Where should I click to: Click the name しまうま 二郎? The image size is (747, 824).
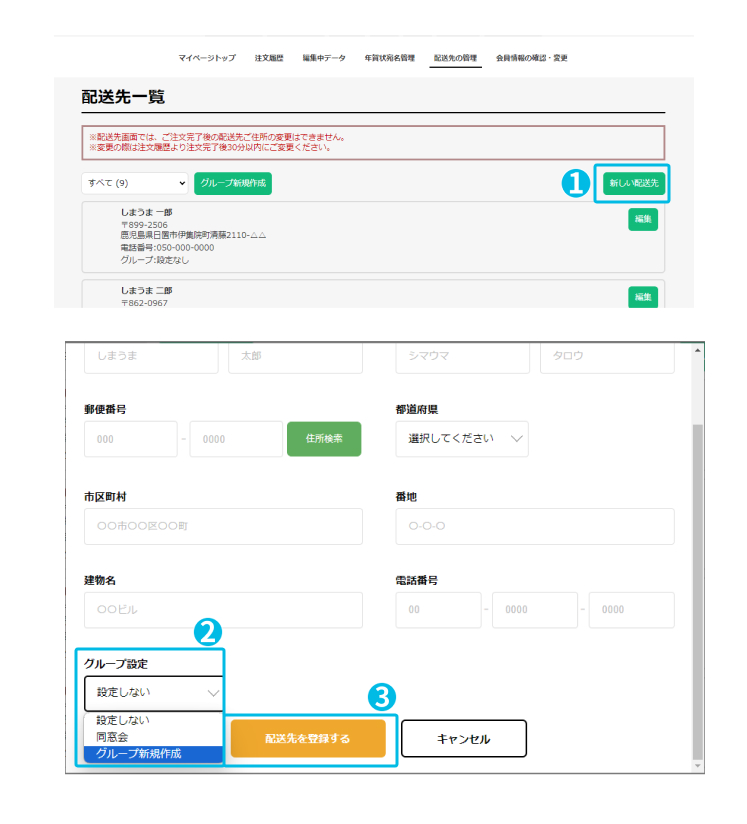(x=147, y=291)
